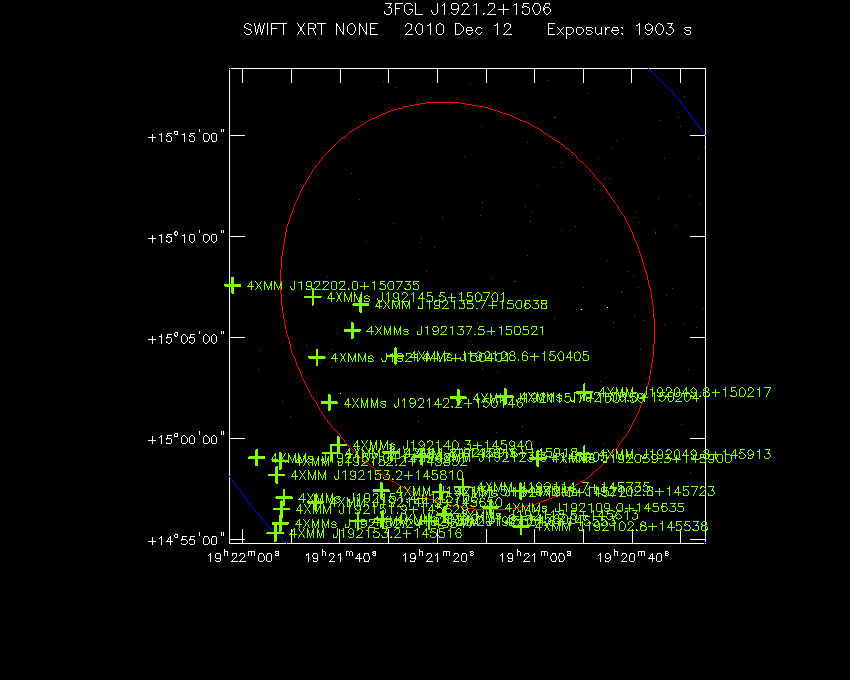
Task: Click declination axis label +15°10'00"
Action: coord(186,238)
